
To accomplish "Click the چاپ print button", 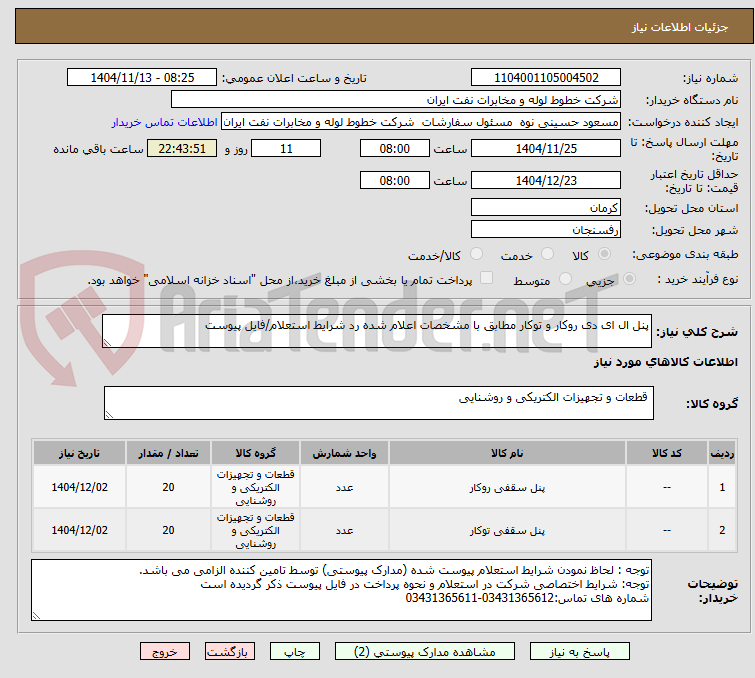I will click(295, 652).
